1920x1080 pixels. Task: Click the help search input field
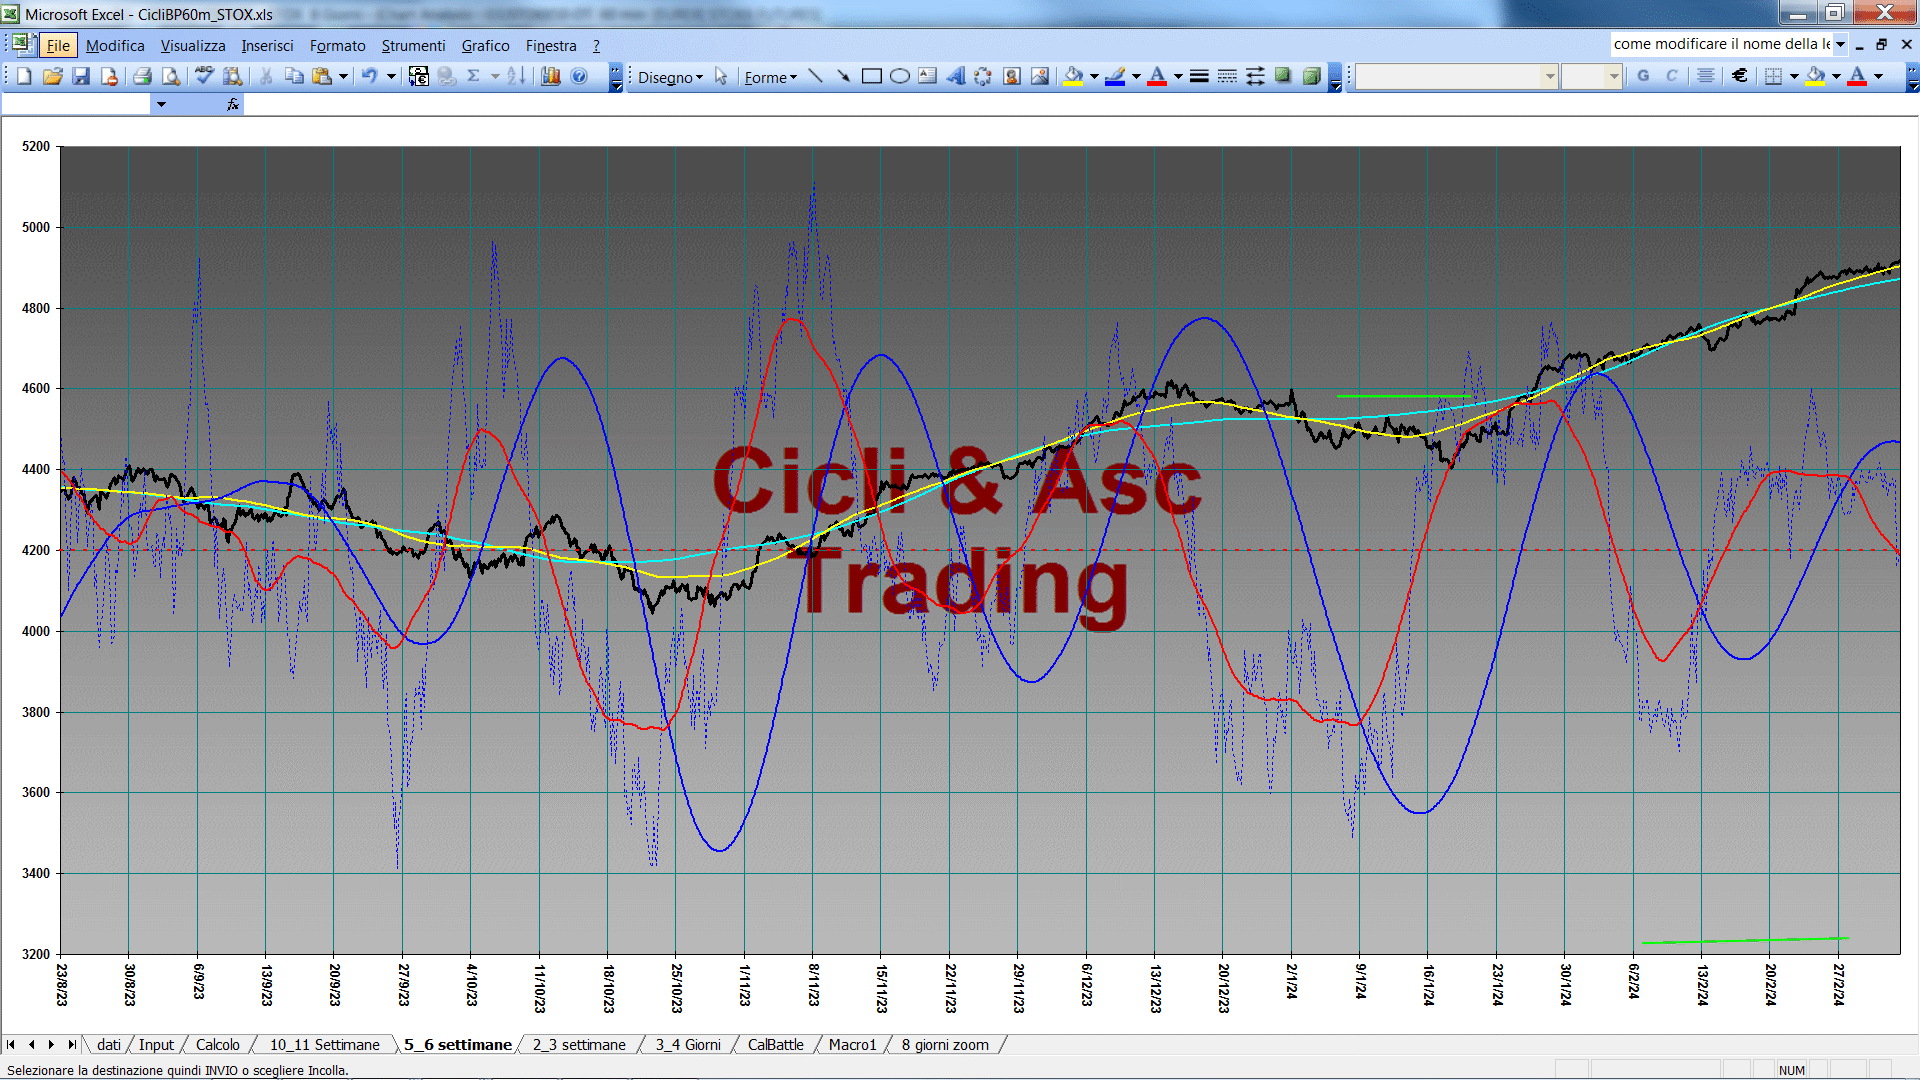pyautogui.click(x=1721, y=44)
